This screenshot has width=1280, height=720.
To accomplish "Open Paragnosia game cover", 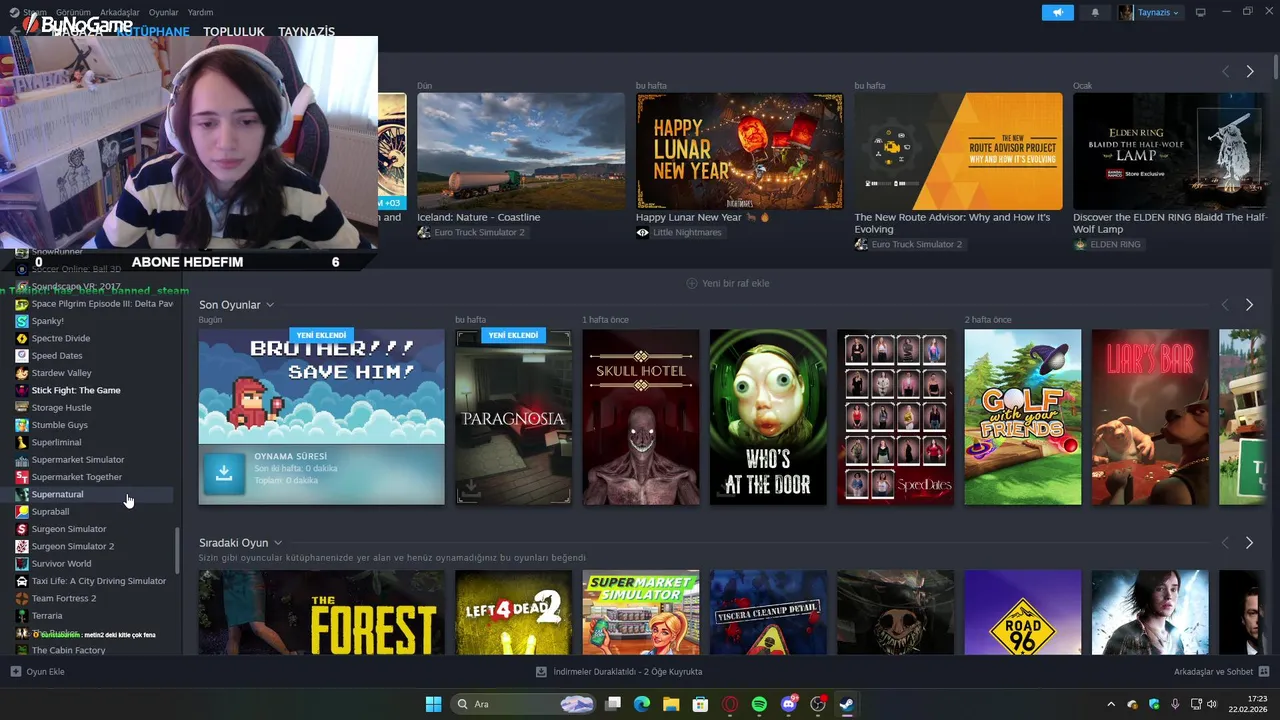I will pyautogui.click(x=514, y=417).
